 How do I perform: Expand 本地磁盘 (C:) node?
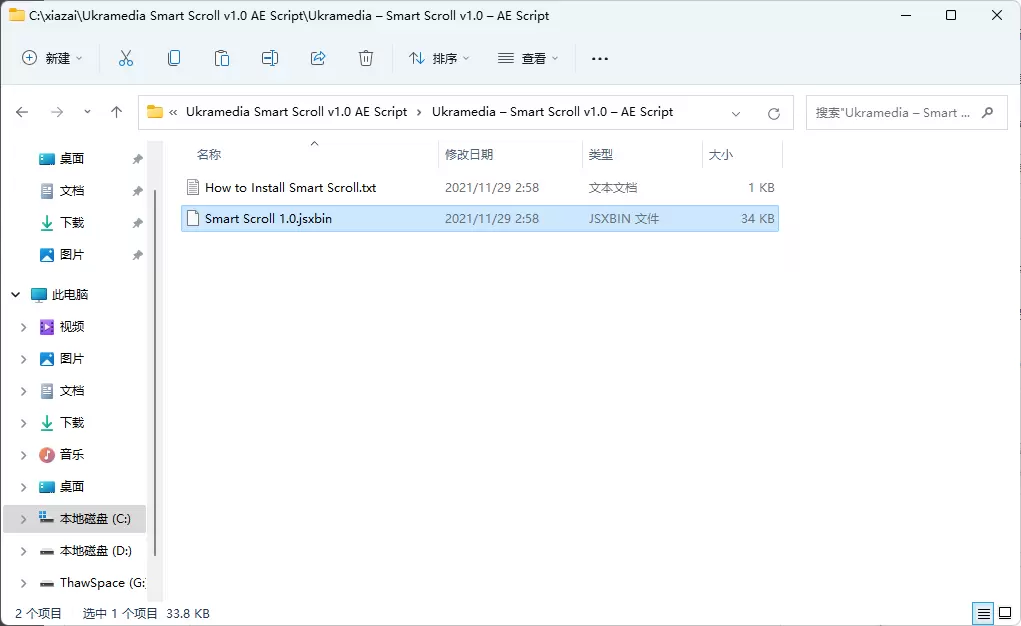(x=23, y=519)
